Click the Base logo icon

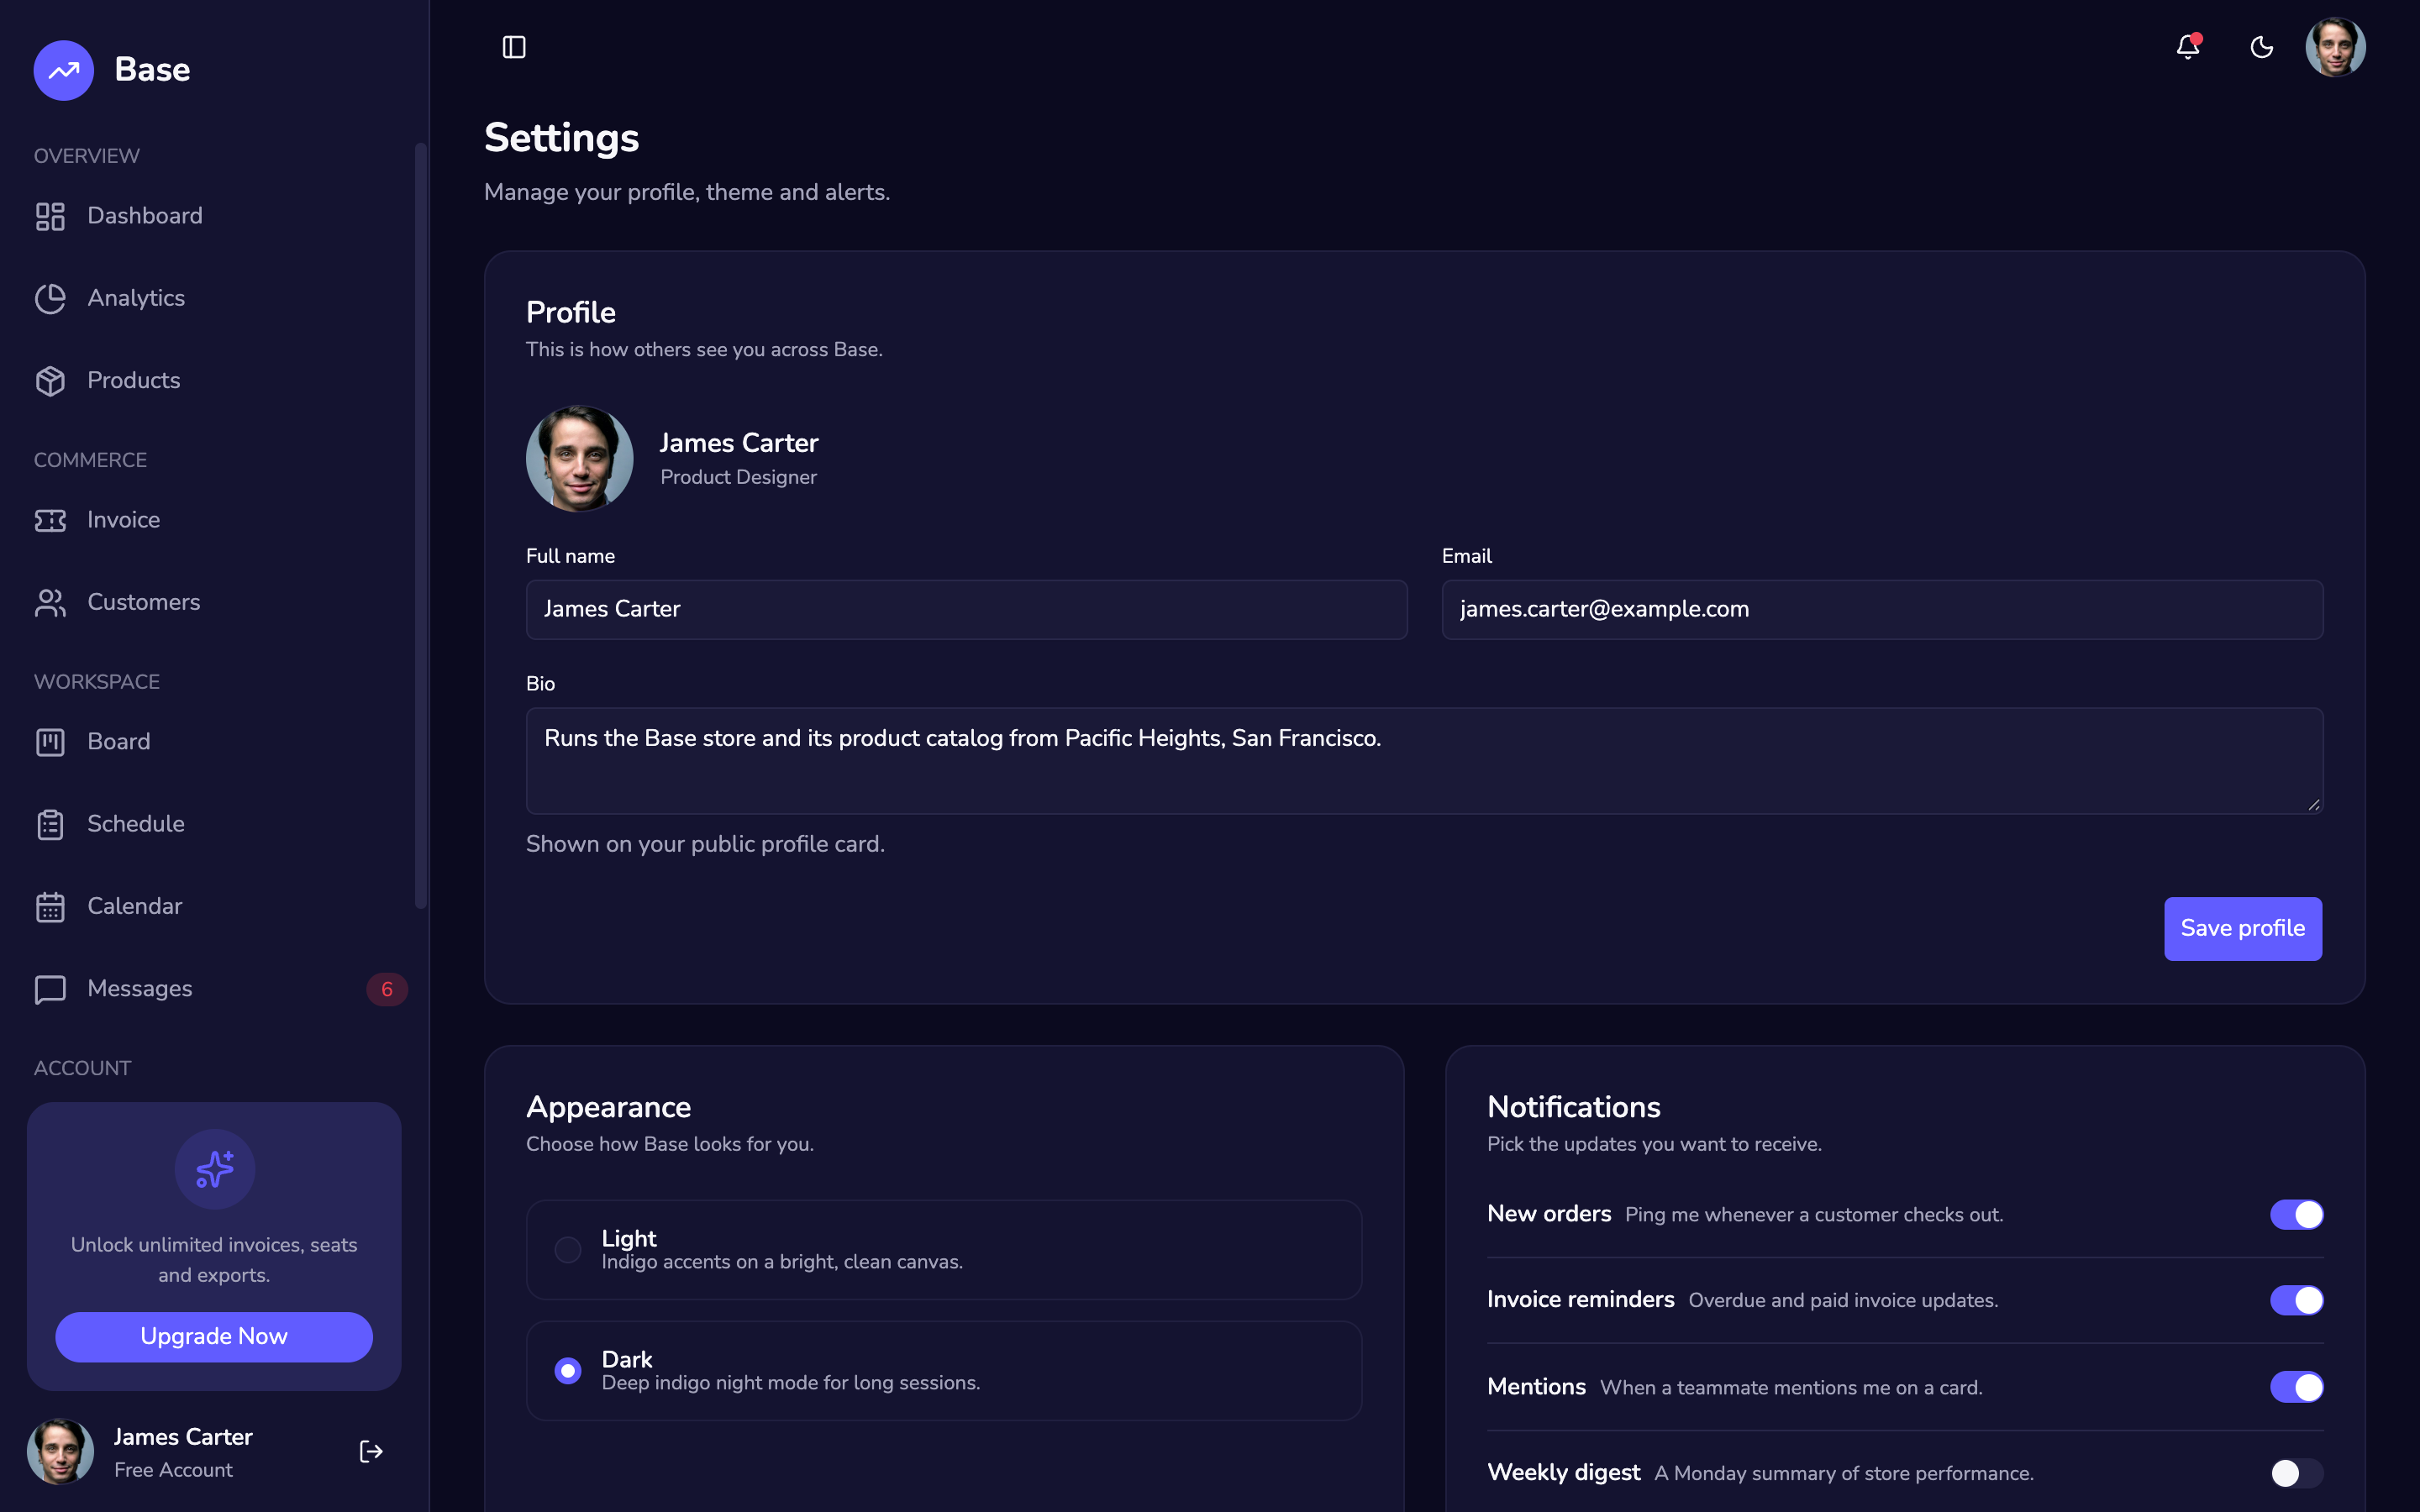point(63,70)
